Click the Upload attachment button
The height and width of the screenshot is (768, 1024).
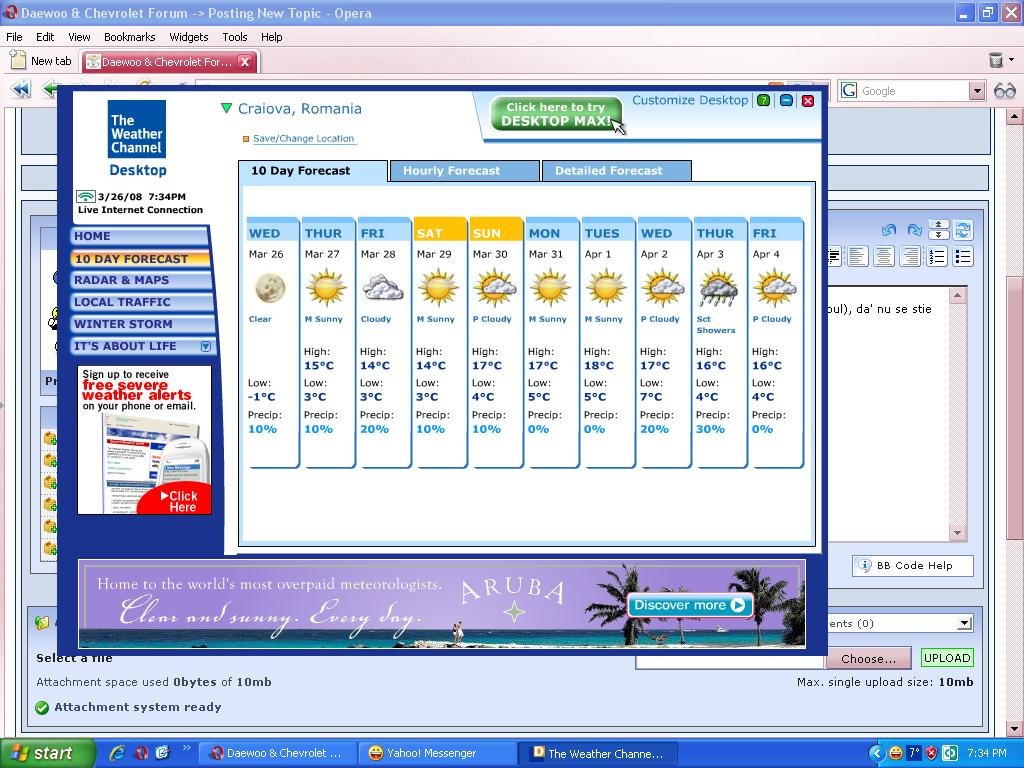pos(947,658)
